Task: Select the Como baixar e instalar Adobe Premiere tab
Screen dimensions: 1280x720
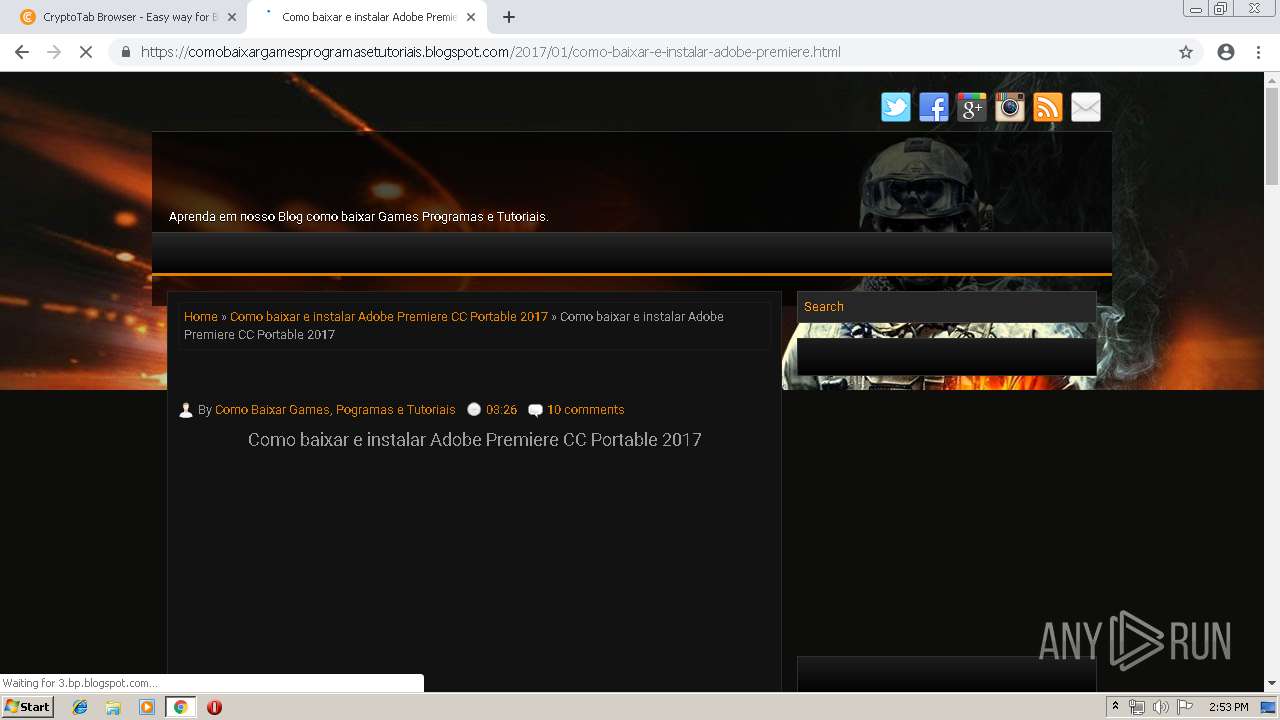Action: [x=365, y=17]
